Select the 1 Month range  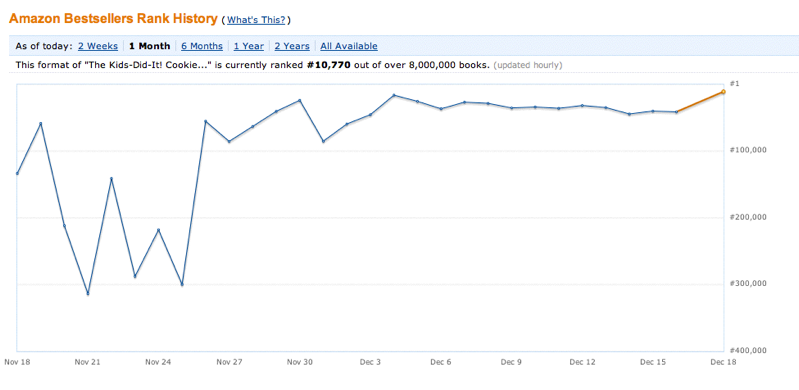[149, 46]
